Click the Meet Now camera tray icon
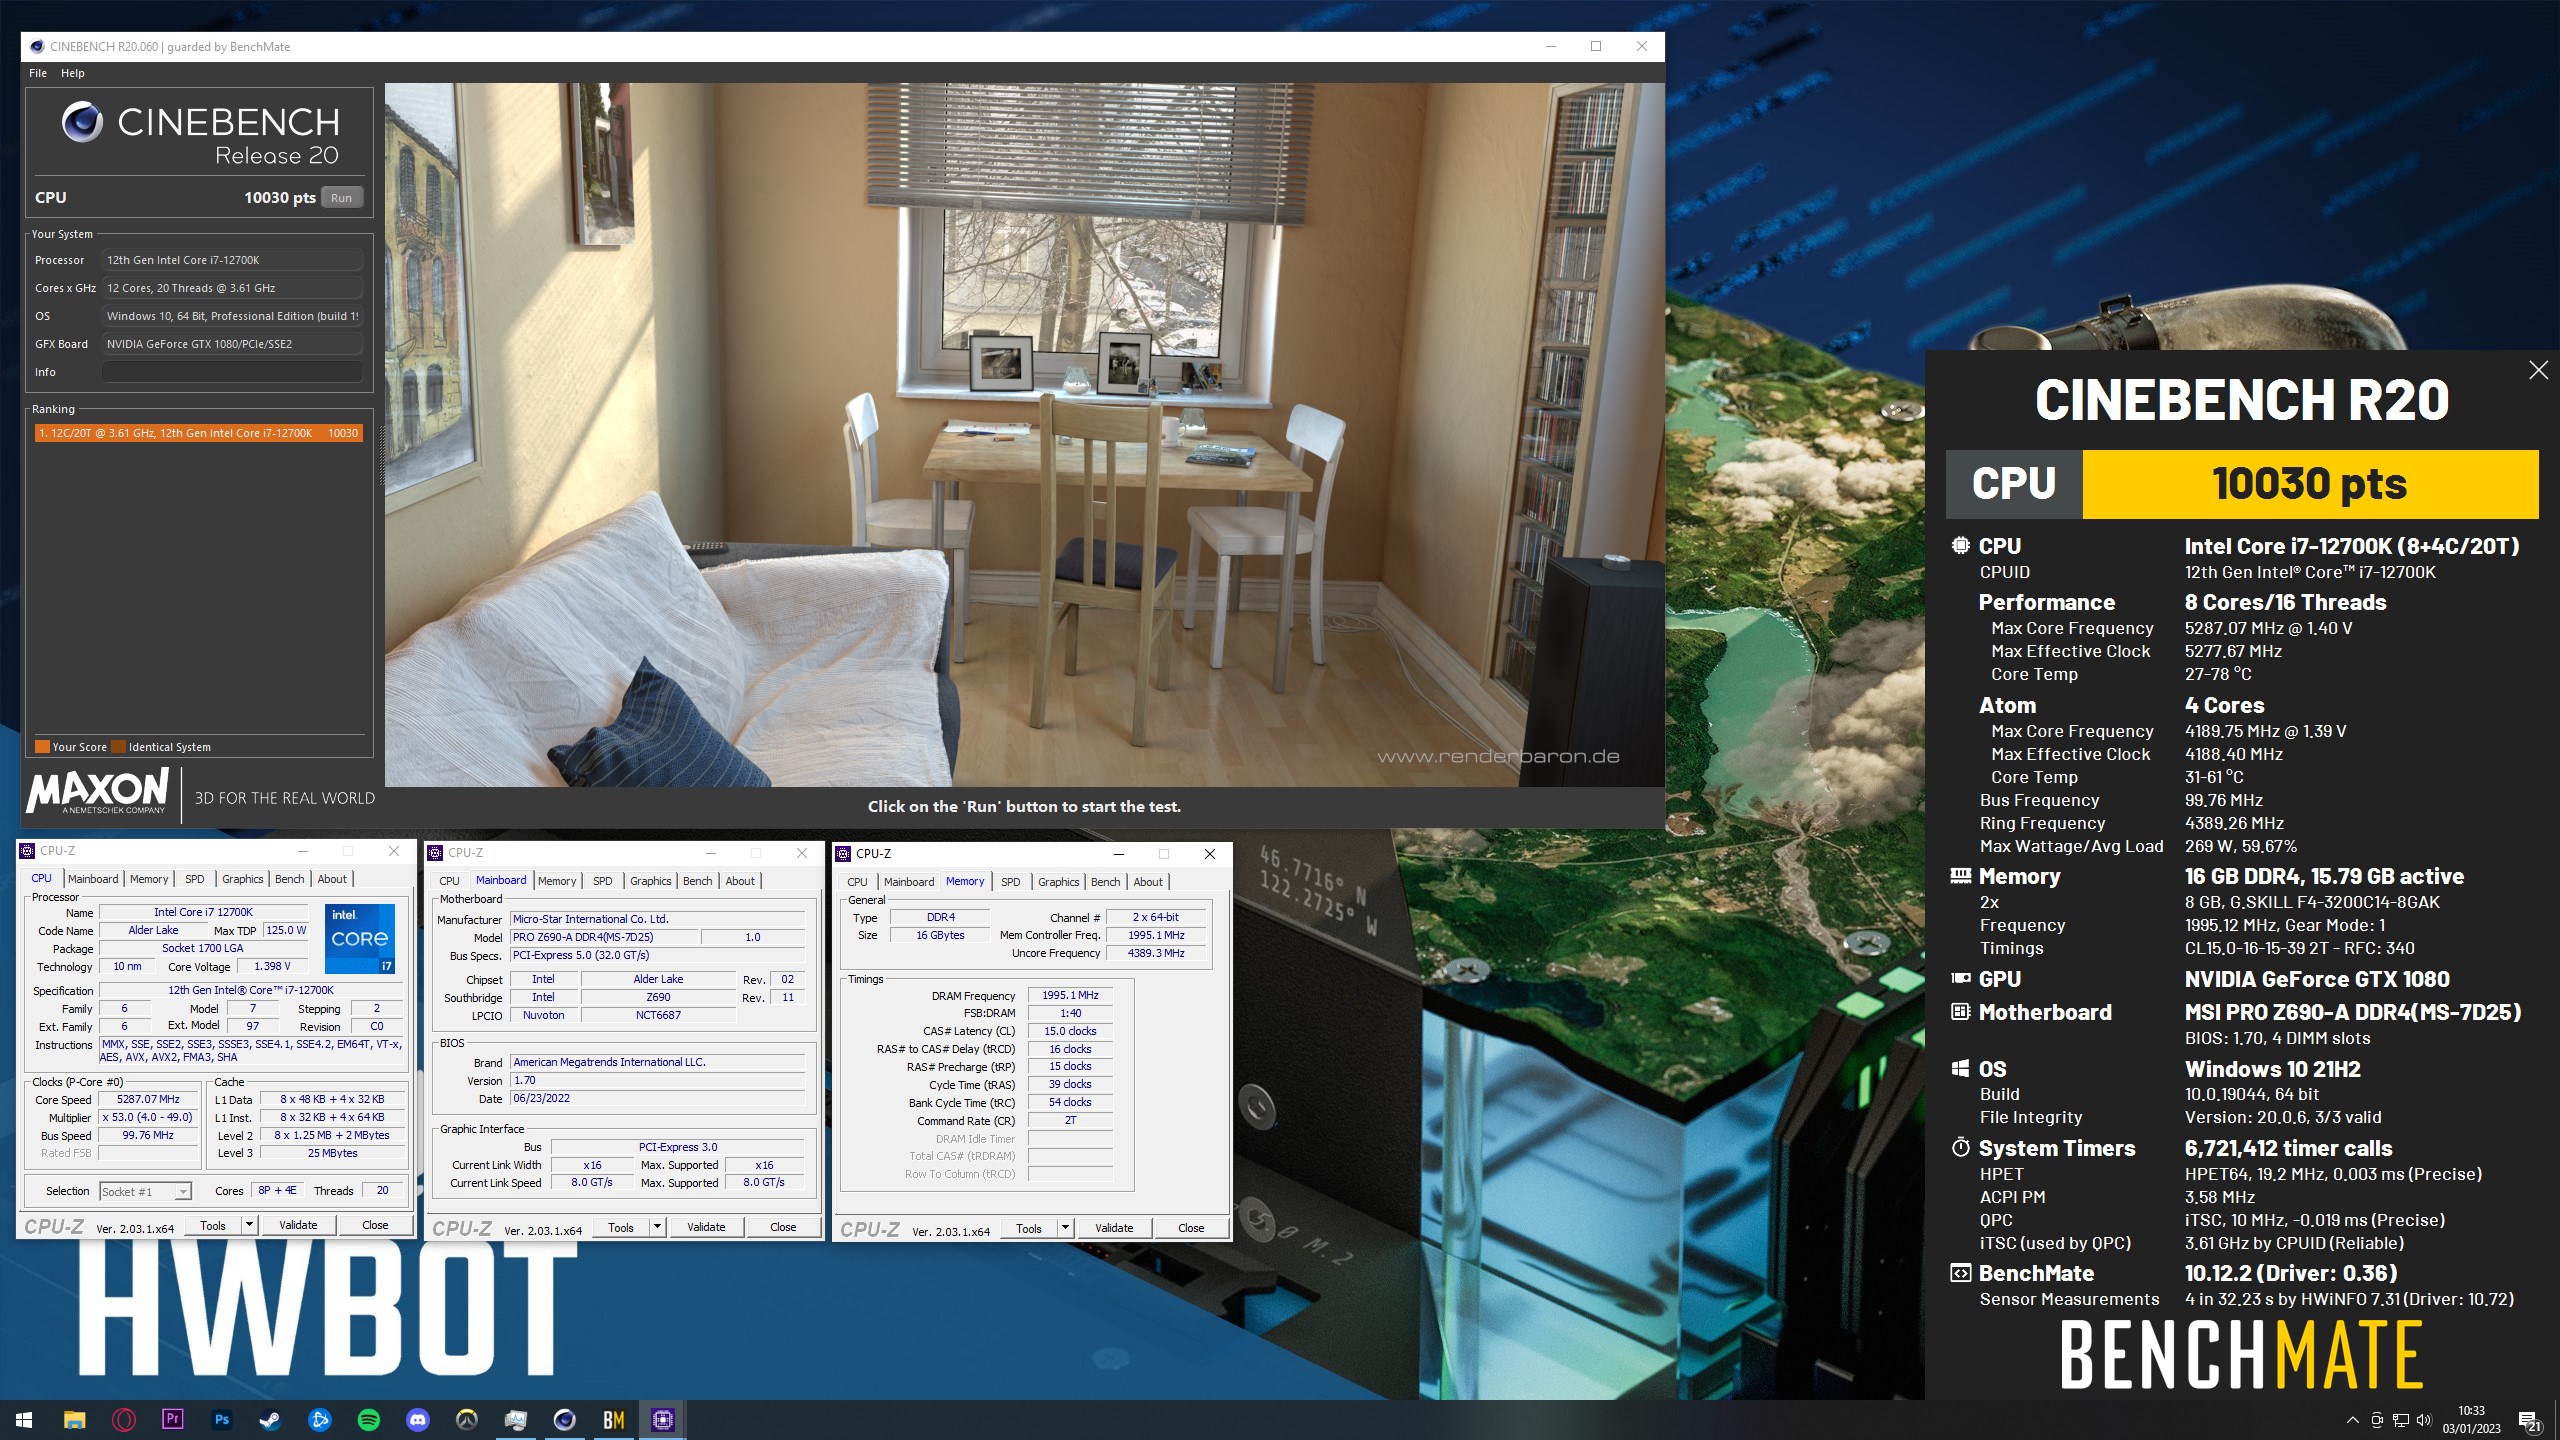The height and width of the screenshot is (1440, 2560). (x=2377, y=1420)
